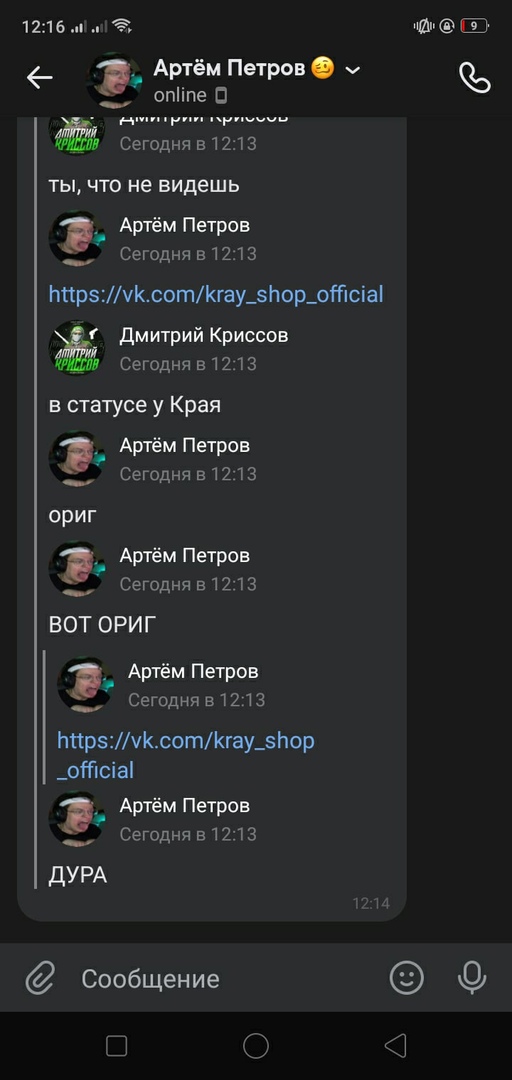Image resolution: width=512 pixels, height=1080 pixels.
Task: Tap Android back triangle button
Action: (x=395, y=1046)
